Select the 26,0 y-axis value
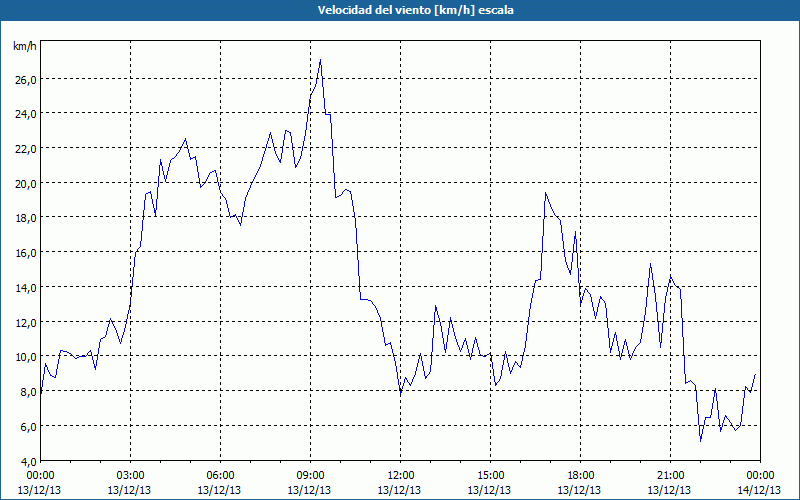The image size is (800, 500). (26, 79)
